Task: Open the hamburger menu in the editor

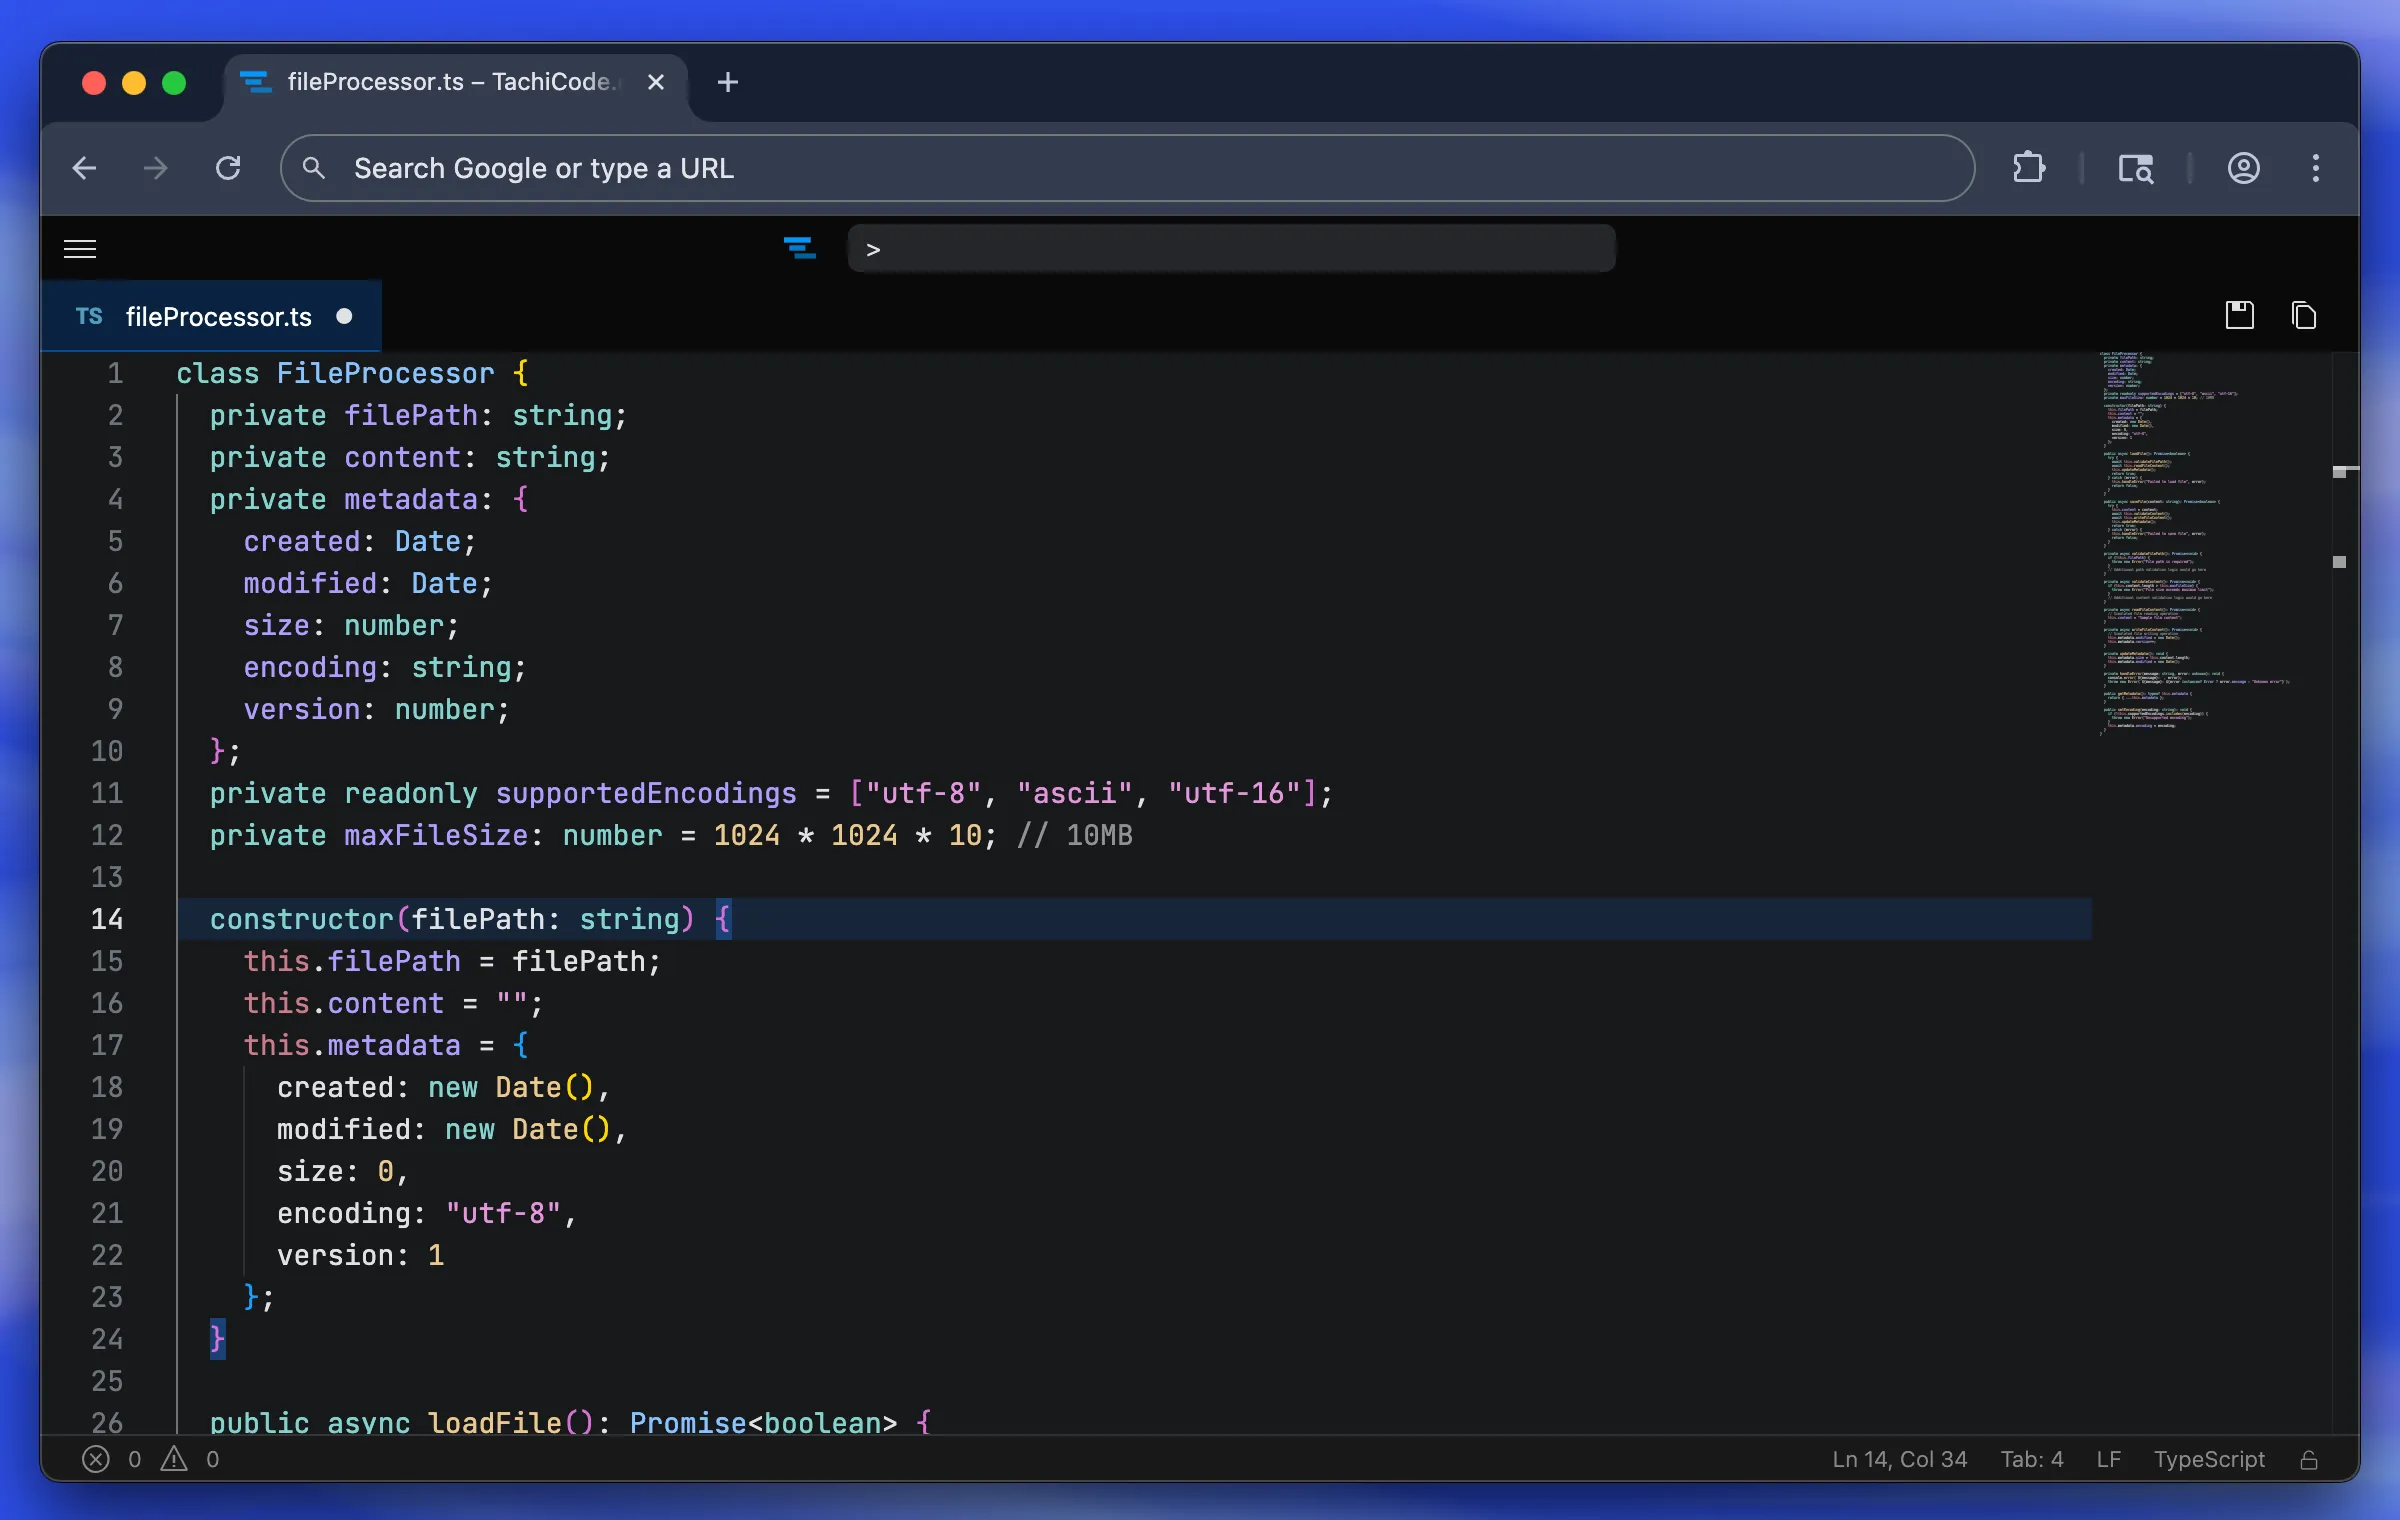Action: (x=80, y=249)
